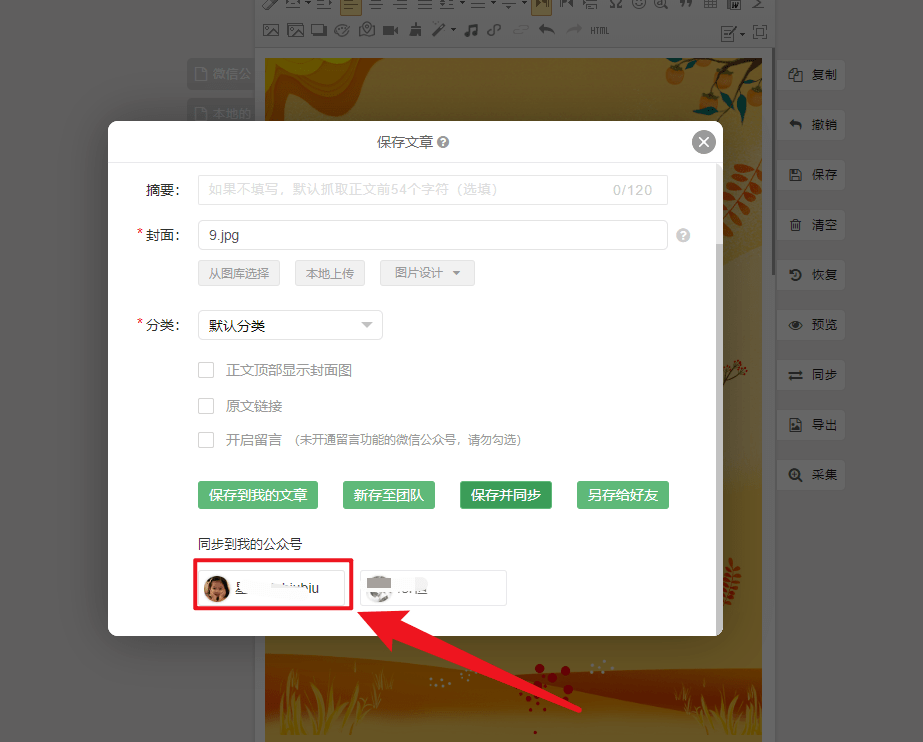923x742 pixels.
Task: Check the 原文链接 option
Action: point(206,406)
